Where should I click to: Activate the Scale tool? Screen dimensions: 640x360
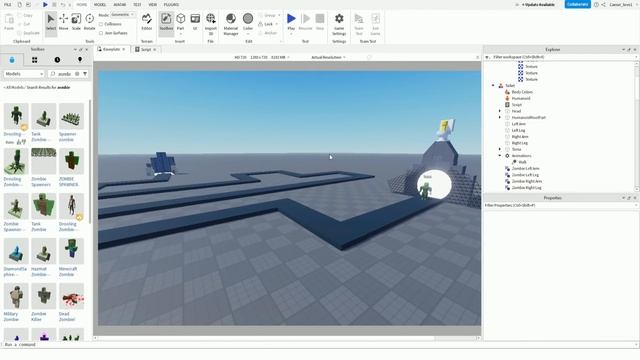(x=76, y=22)
